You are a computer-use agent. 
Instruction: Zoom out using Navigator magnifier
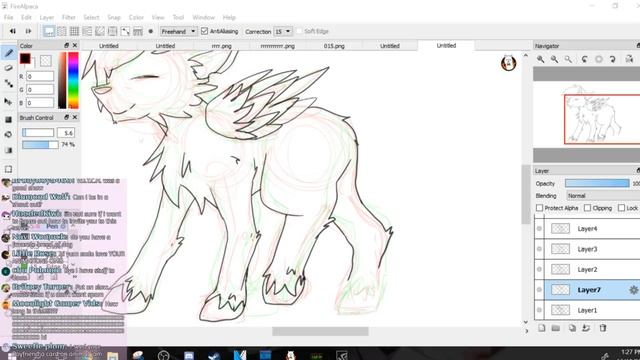click(x=554, y=59)
